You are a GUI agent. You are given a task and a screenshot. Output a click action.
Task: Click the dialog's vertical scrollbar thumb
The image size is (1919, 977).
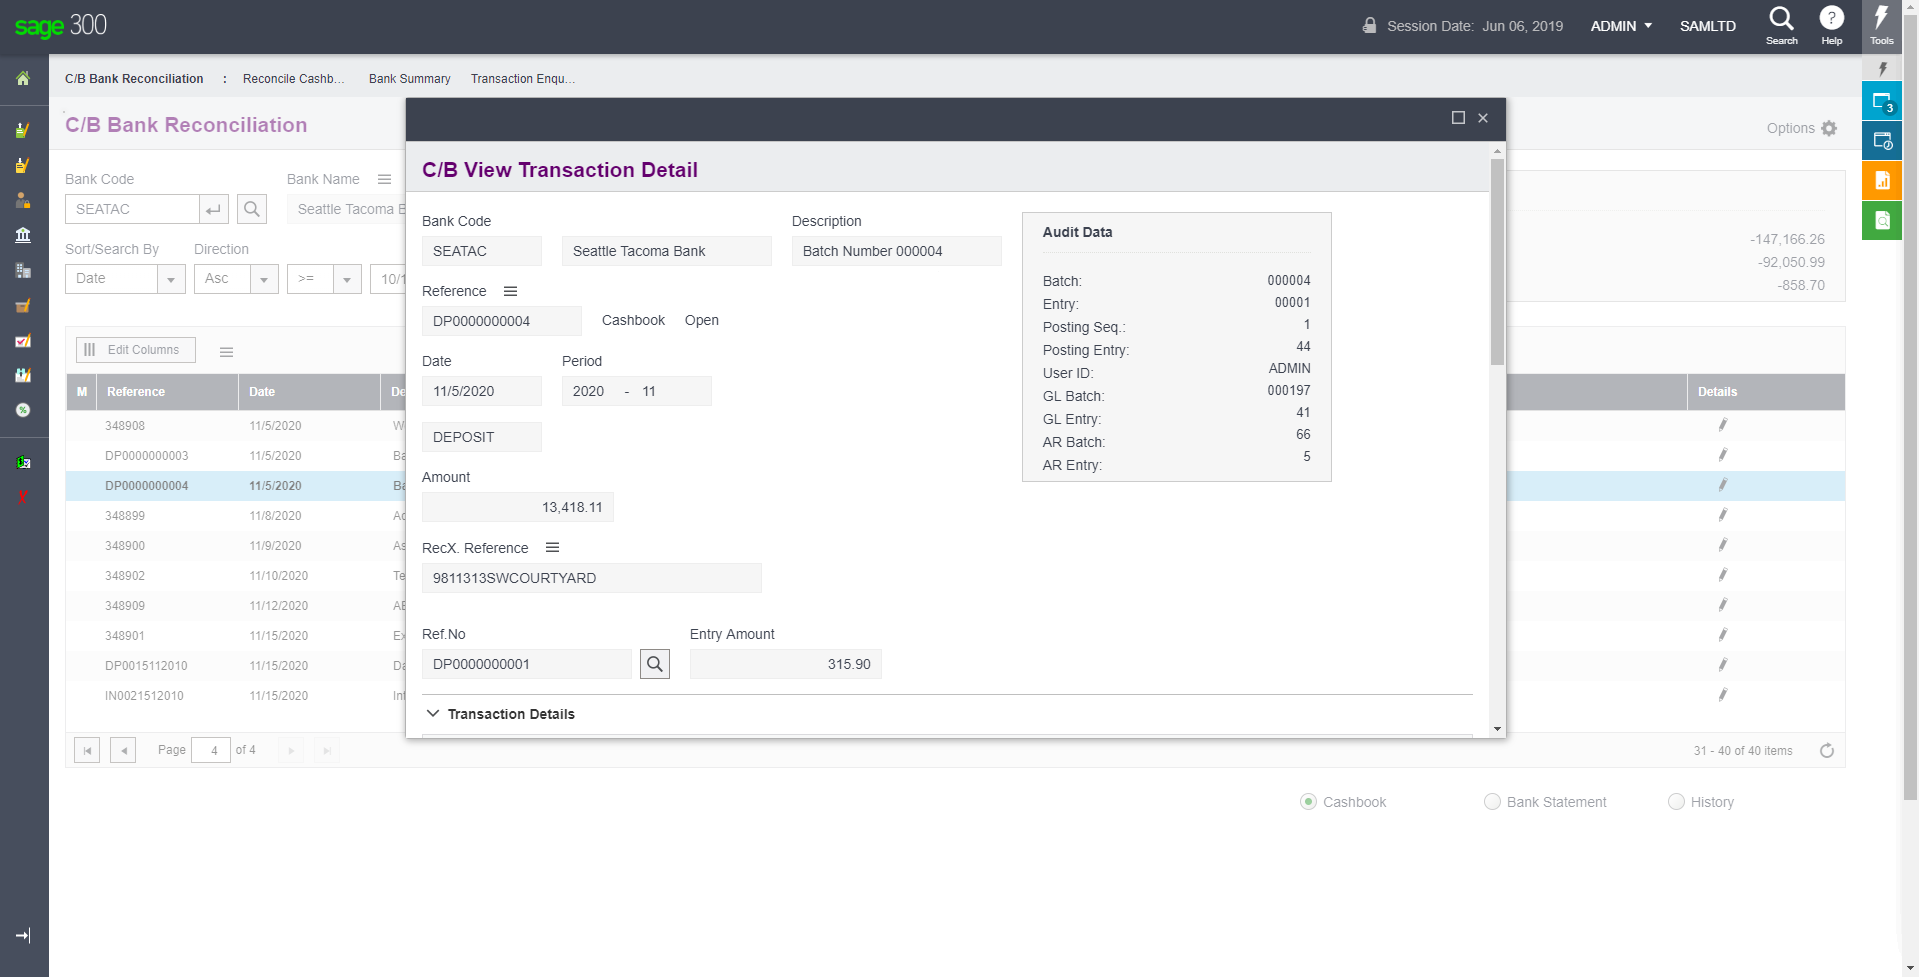coord(1497,260)
